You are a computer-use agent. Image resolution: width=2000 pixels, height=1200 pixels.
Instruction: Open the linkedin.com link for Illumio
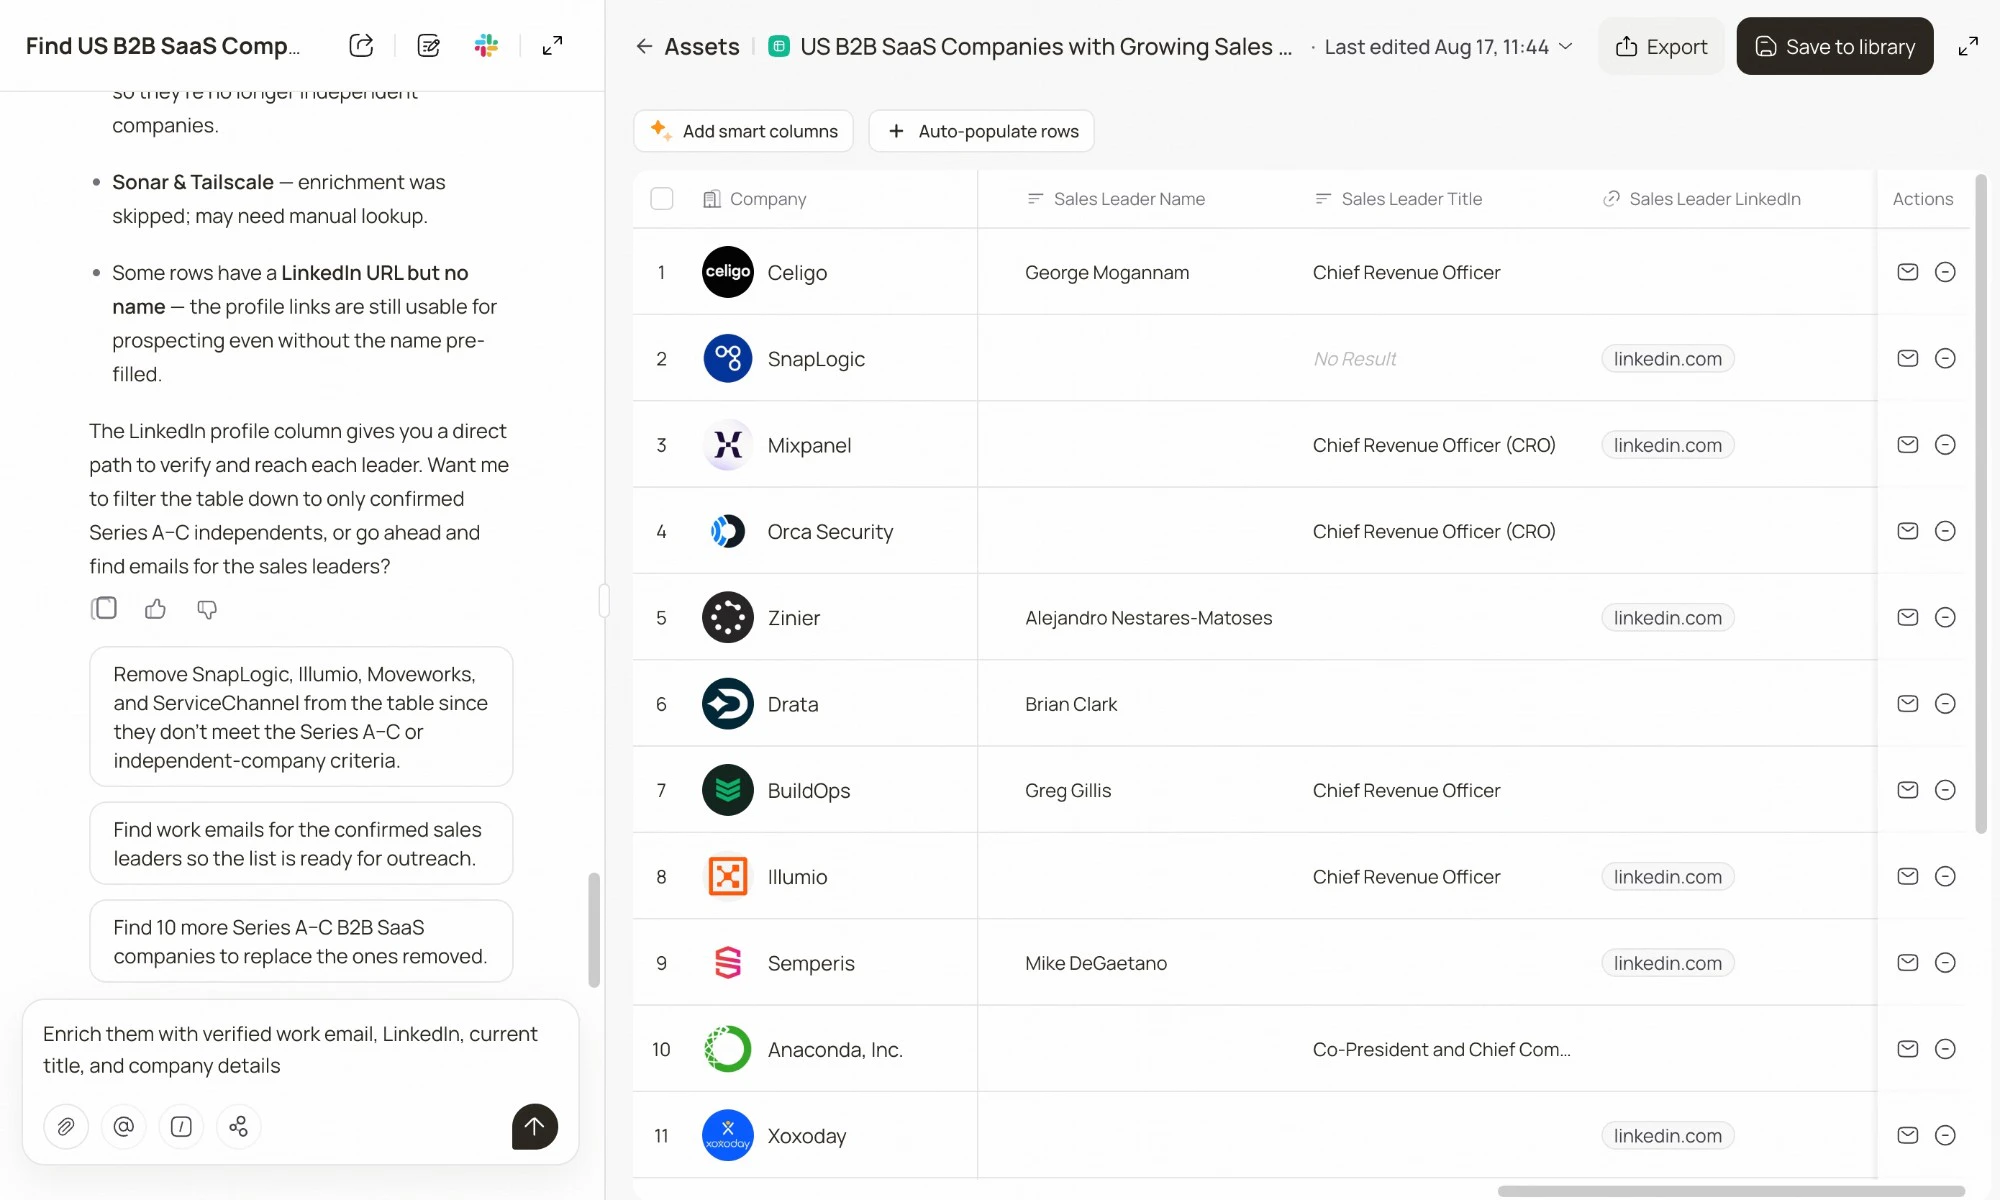click(x=1667, y=877)
